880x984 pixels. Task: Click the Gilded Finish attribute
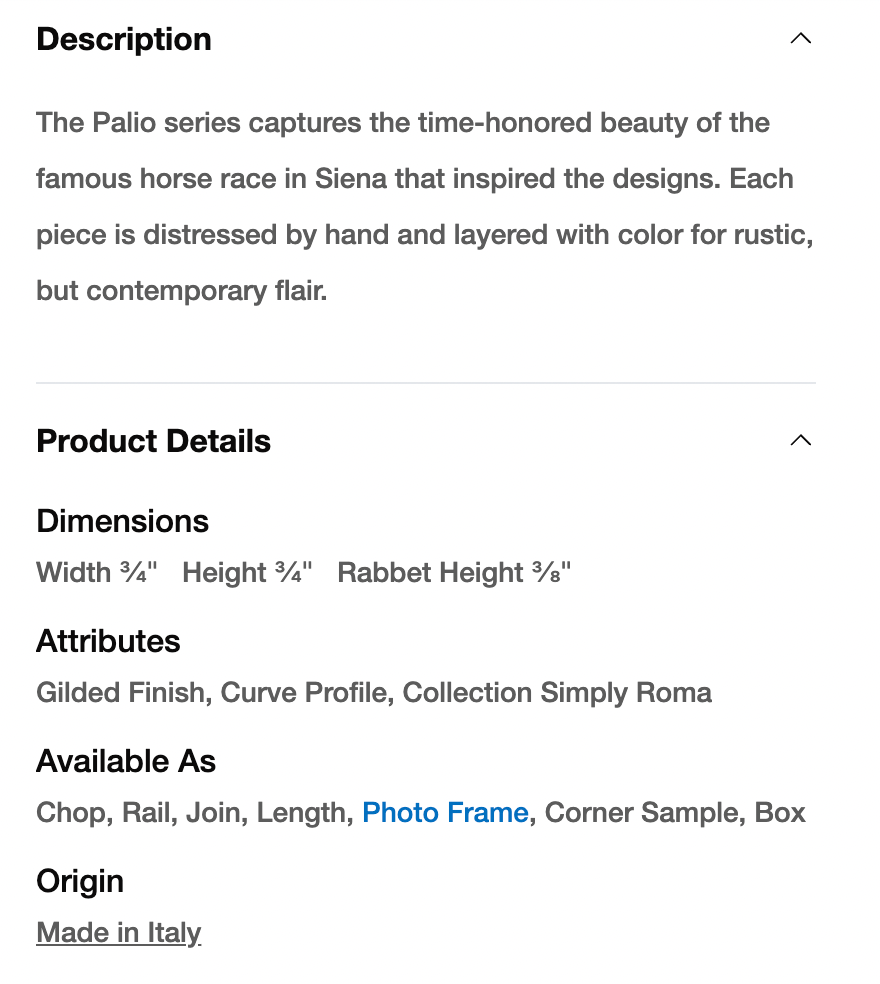(x=120, y=692)
